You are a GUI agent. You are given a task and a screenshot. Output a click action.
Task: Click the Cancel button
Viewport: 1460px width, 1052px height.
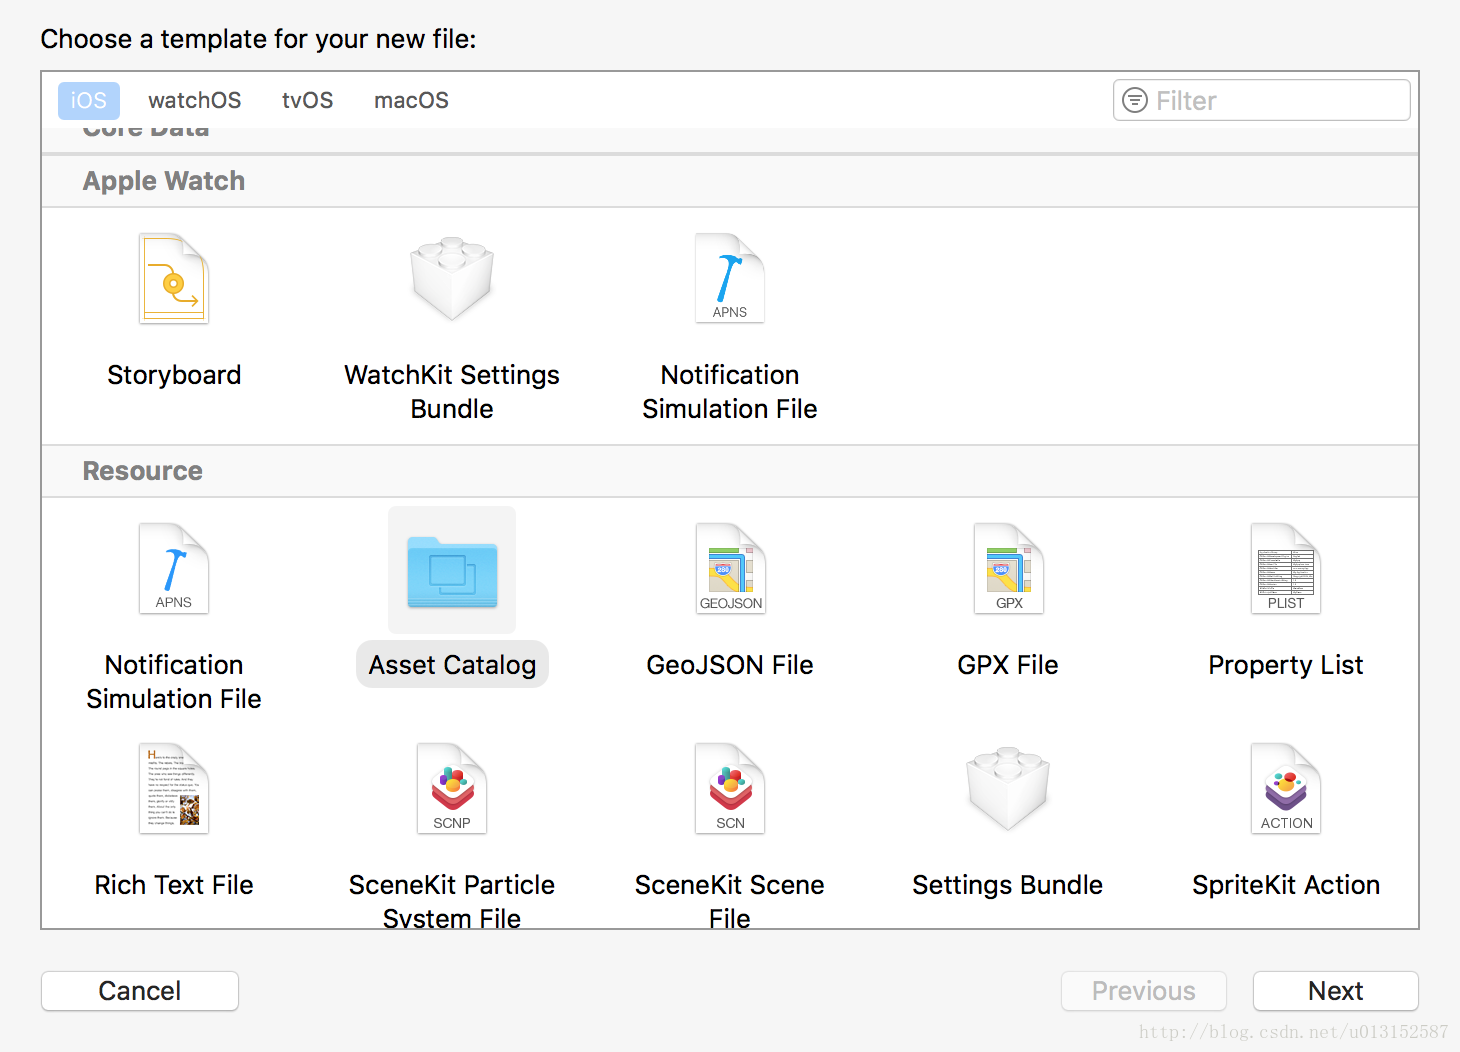140,991
